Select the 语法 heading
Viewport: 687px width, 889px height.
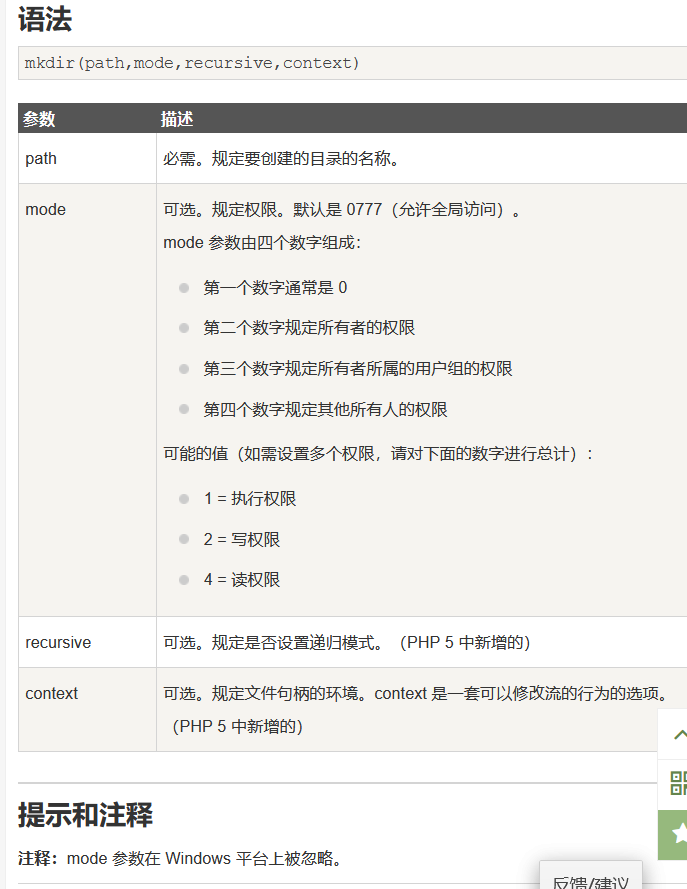pos(45,19)
